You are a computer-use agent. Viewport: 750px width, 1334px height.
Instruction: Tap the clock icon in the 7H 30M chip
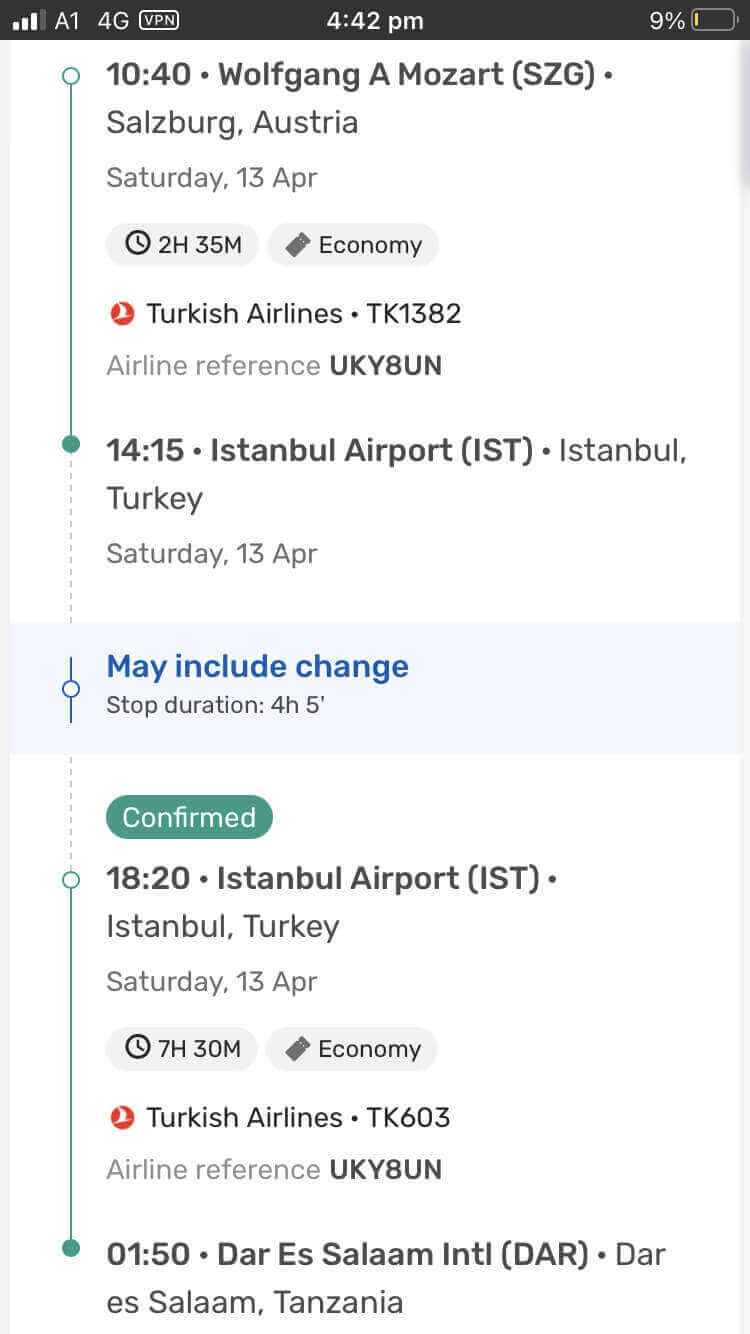coord(138,1048)
